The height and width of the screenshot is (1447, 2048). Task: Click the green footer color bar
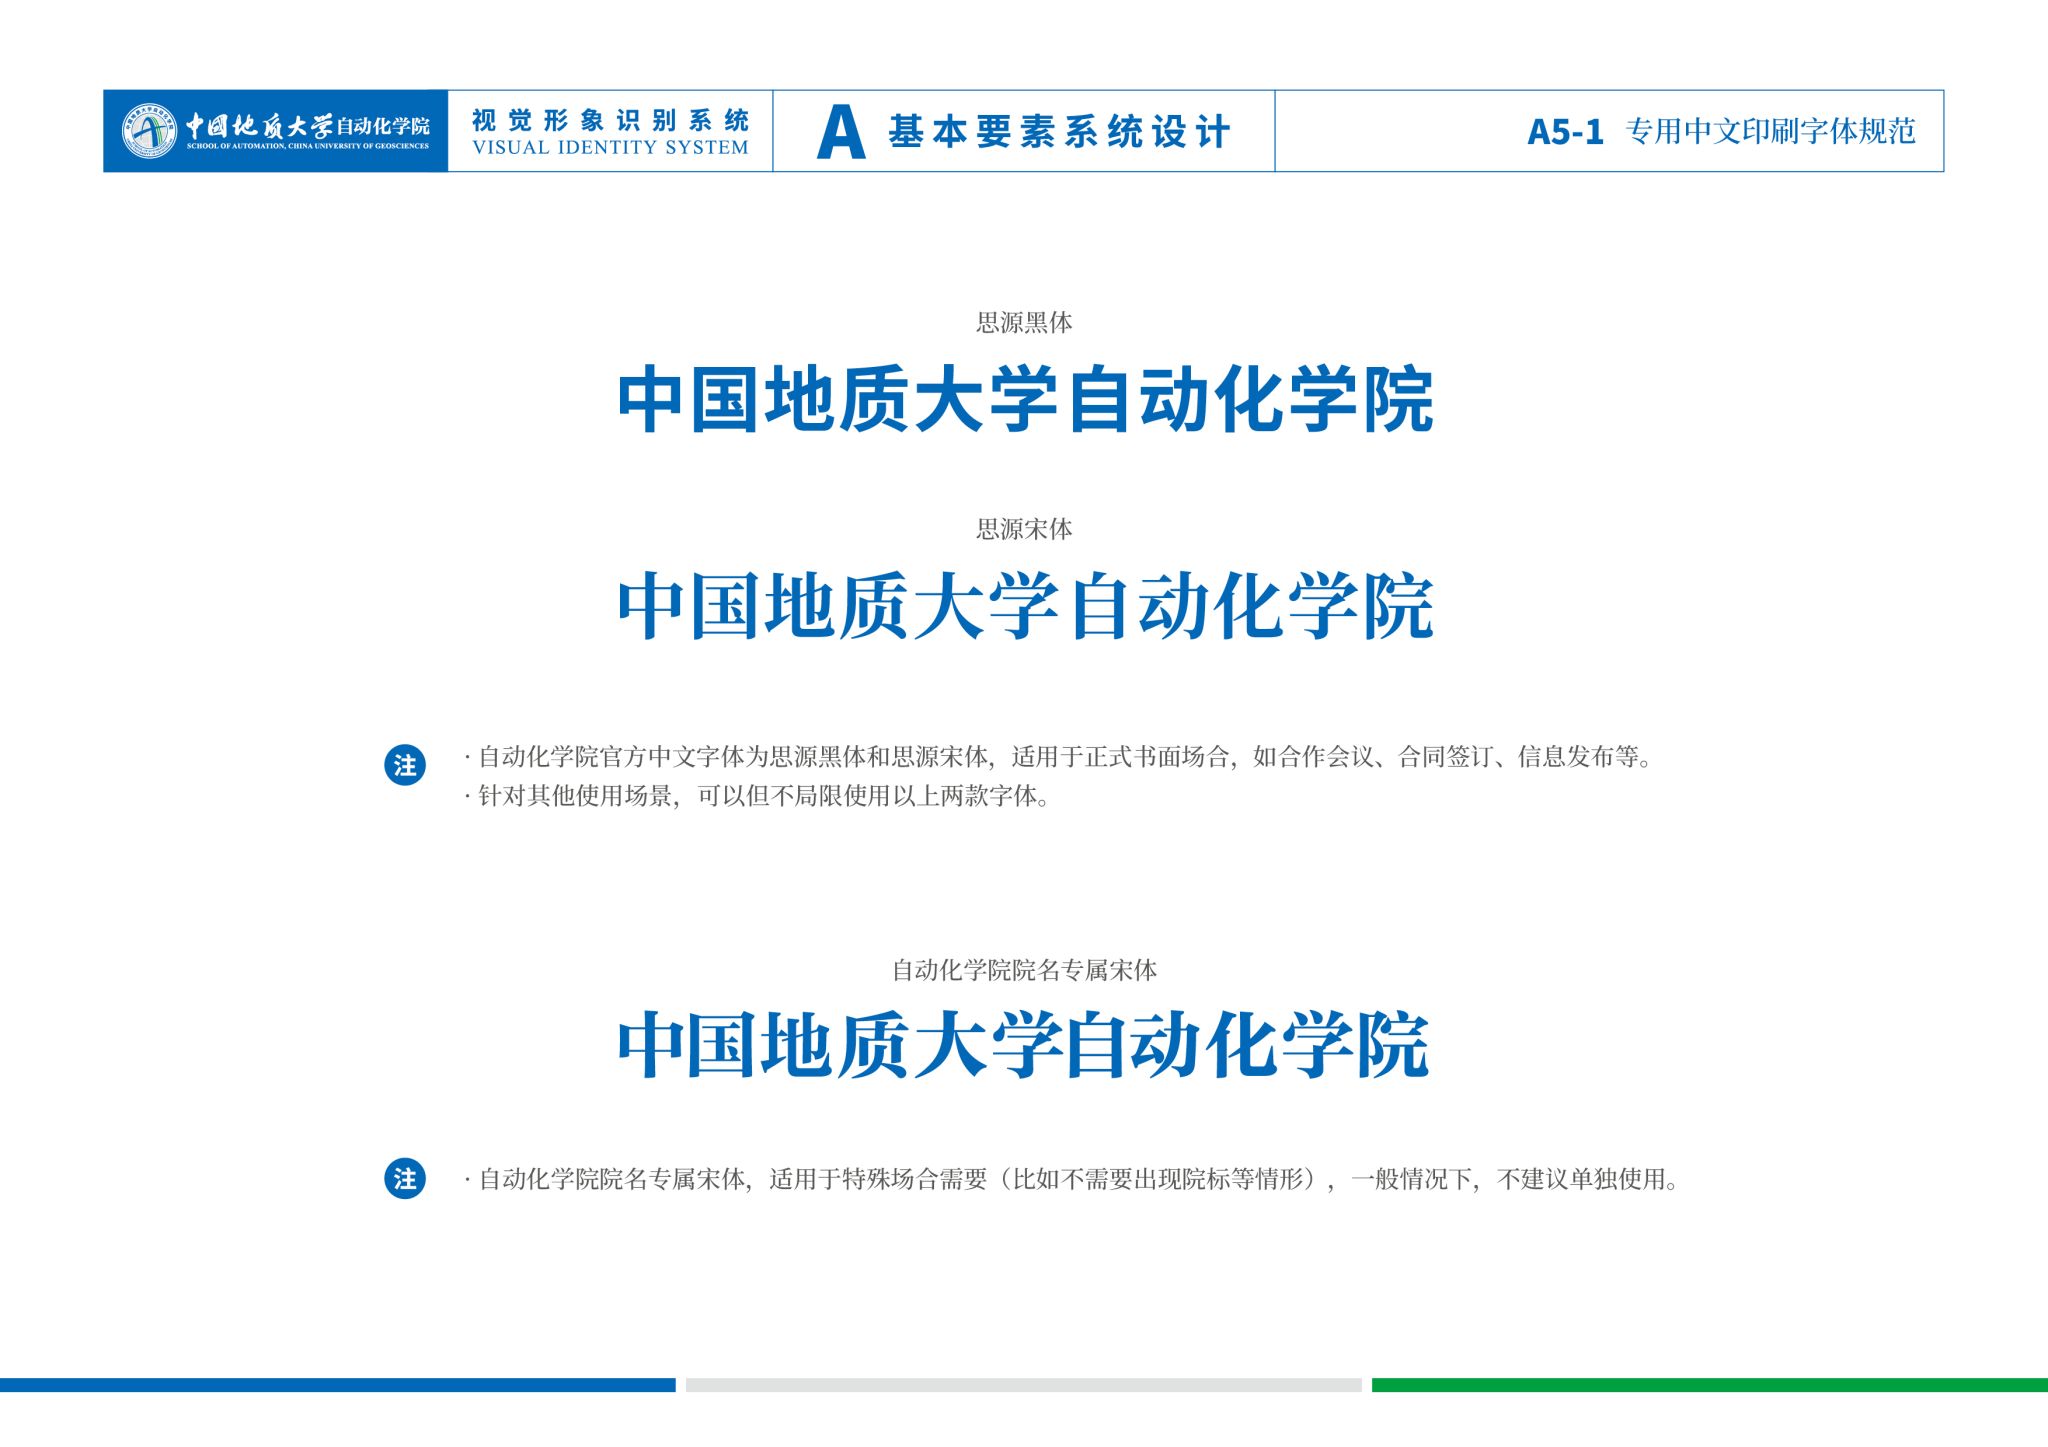pos(1709,1385)
